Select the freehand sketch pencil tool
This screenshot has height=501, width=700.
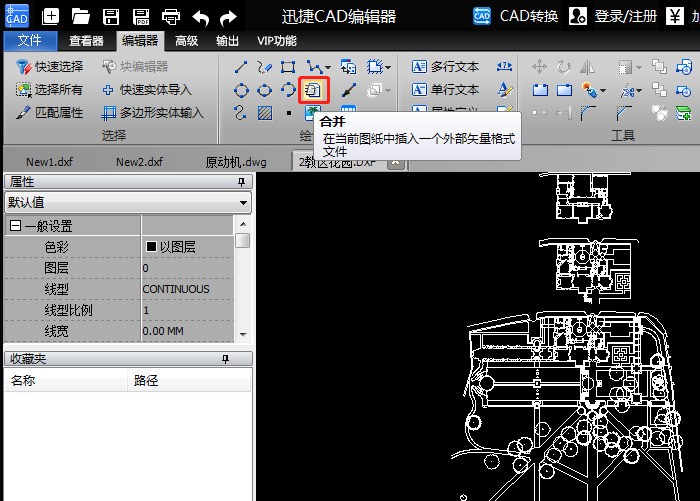264,67
